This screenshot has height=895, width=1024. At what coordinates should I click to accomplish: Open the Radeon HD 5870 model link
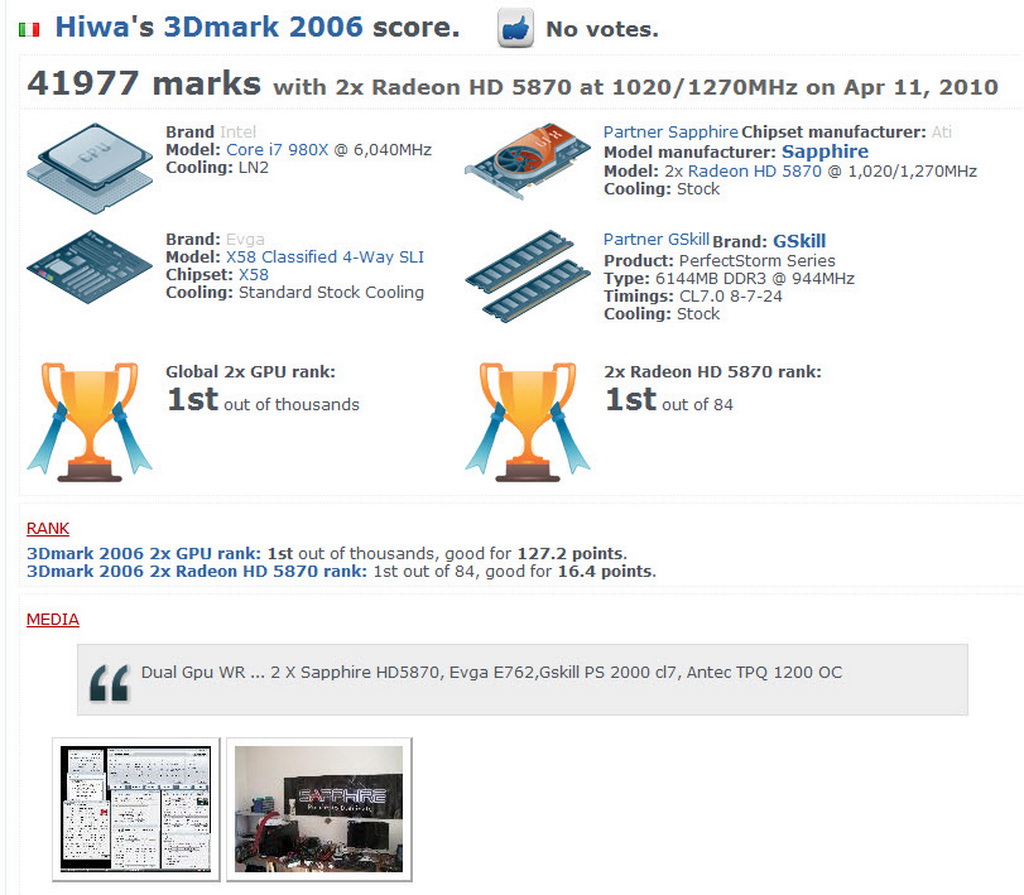point(754,171)
